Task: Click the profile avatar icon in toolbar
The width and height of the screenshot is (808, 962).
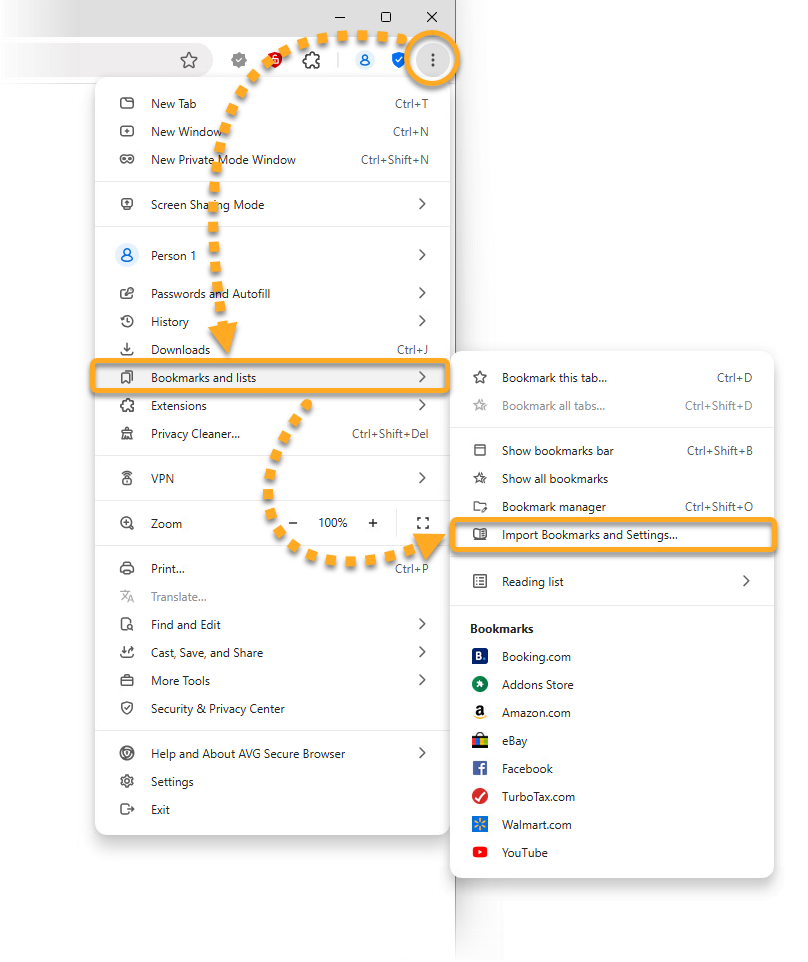Action: coord(365,61)
